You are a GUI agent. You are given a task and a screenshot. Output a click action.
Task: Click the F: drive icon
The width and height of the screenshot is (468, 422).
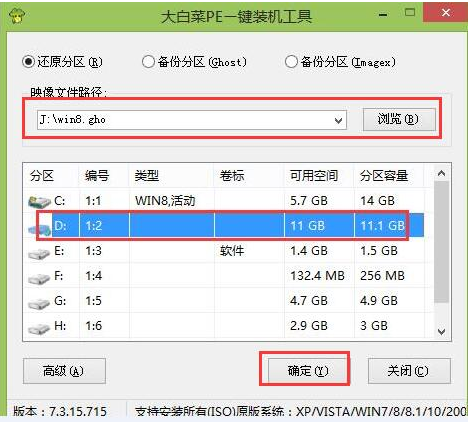pos(39,279)
